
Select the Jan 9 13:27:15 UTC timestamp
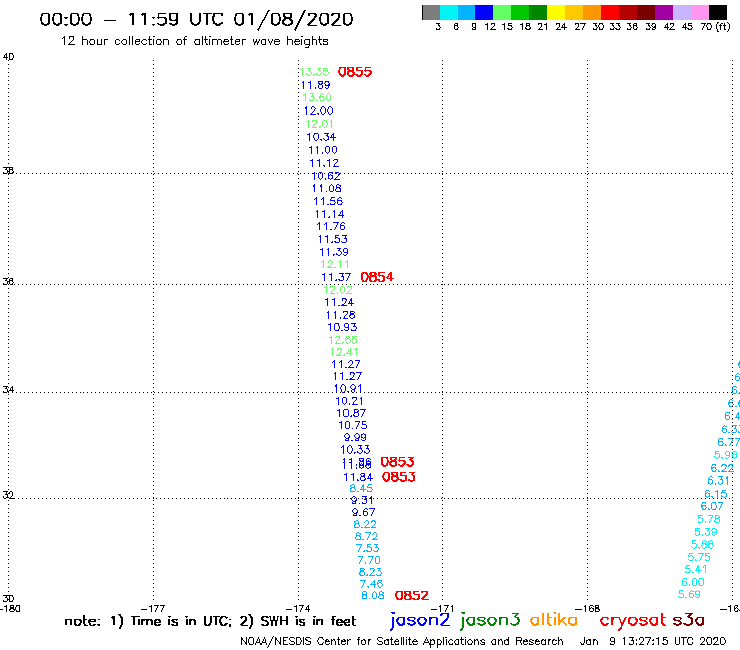coord(653,641)
